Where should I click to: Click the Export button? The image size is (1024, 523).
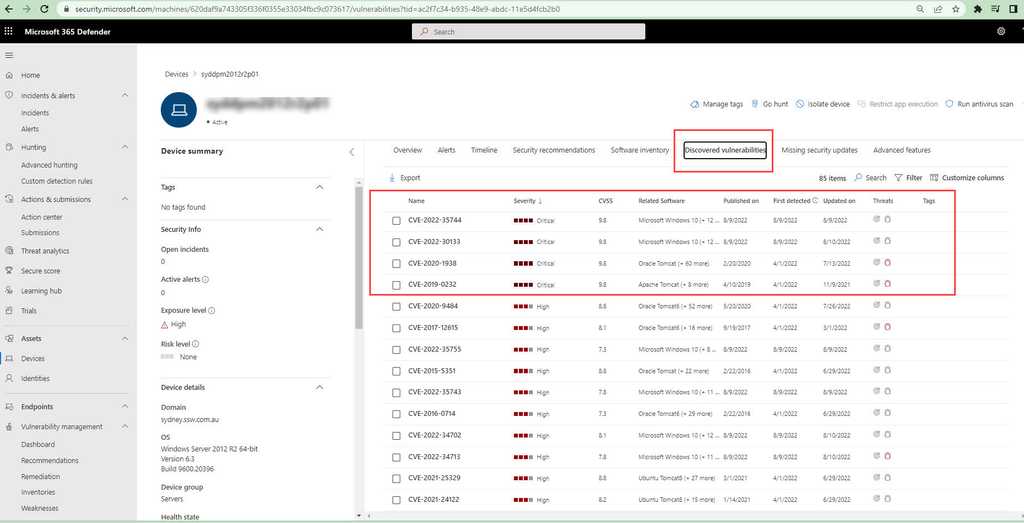pos(404,178)
